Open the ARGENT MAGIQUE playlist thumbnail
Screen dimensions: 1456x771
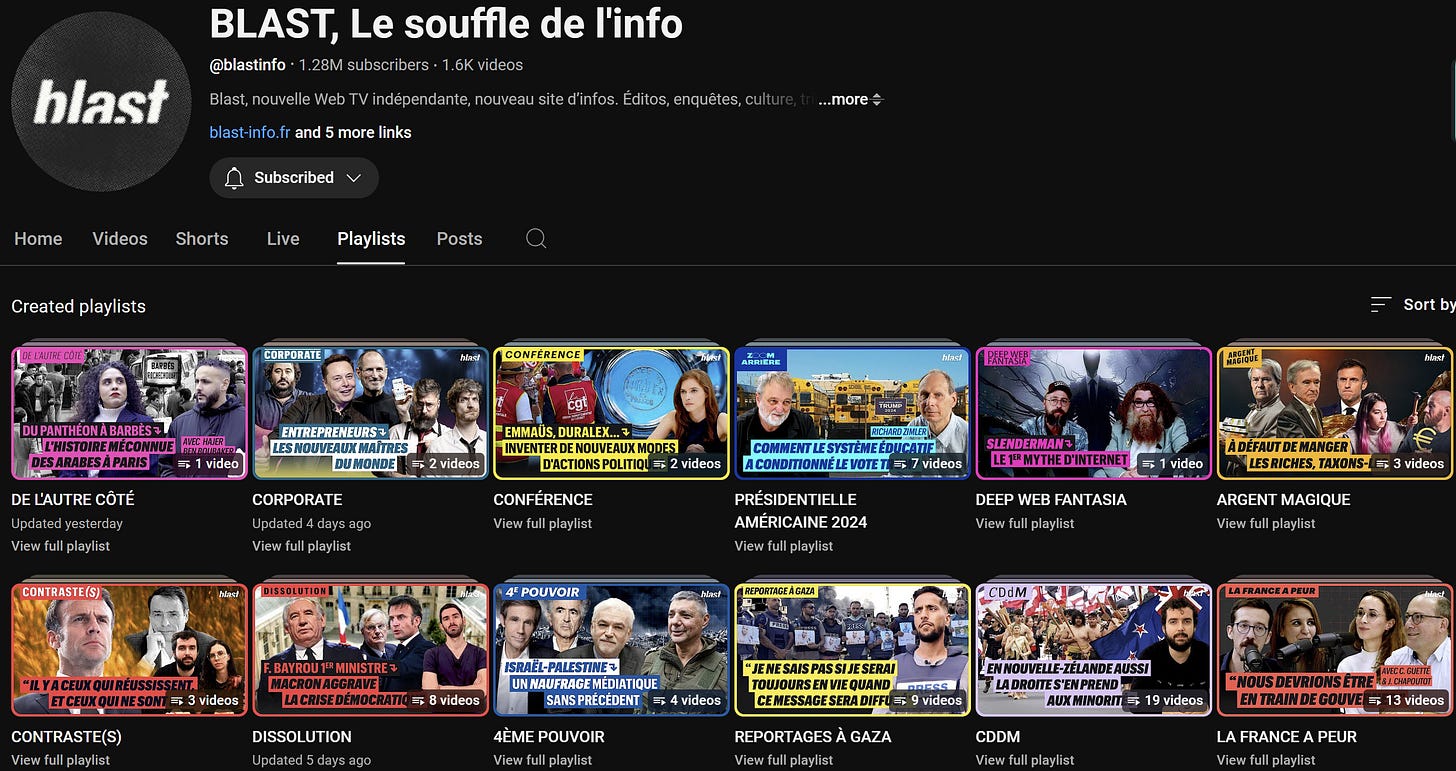point(1334,413)
